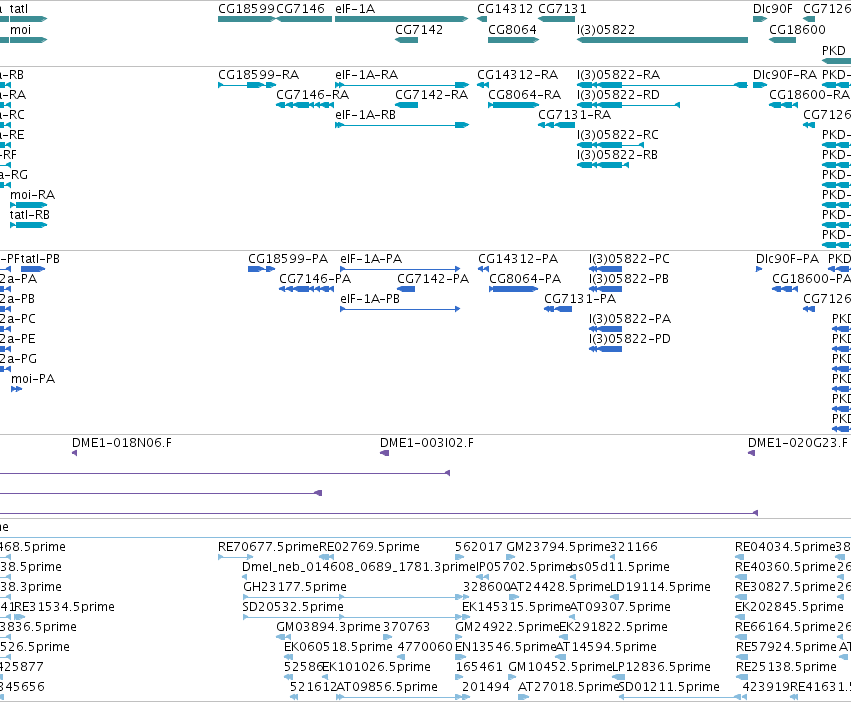
Task: Click the tatl-RB transcript
Action: (29, 225)
